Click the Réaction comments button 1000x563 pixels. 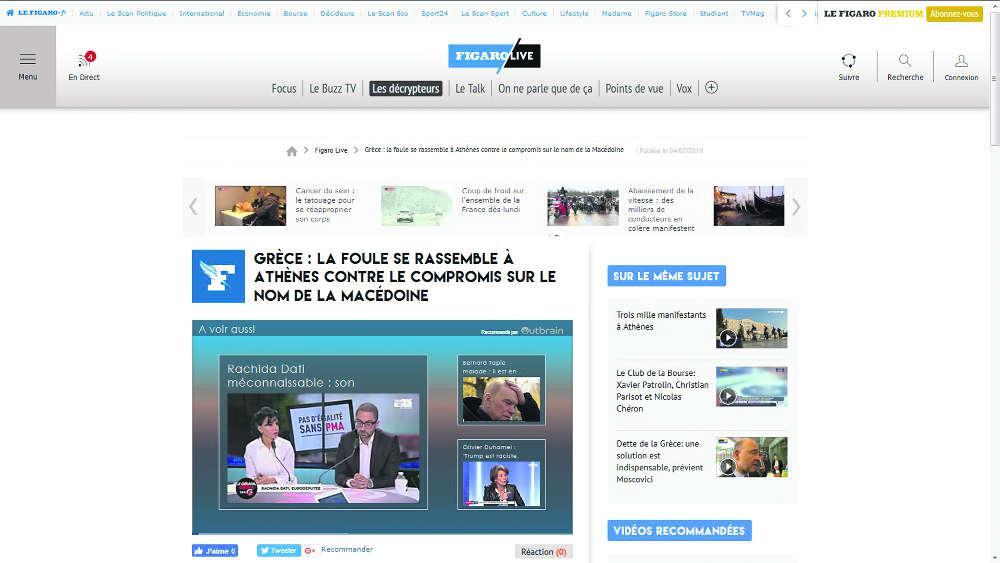click(x=543, y=551)
